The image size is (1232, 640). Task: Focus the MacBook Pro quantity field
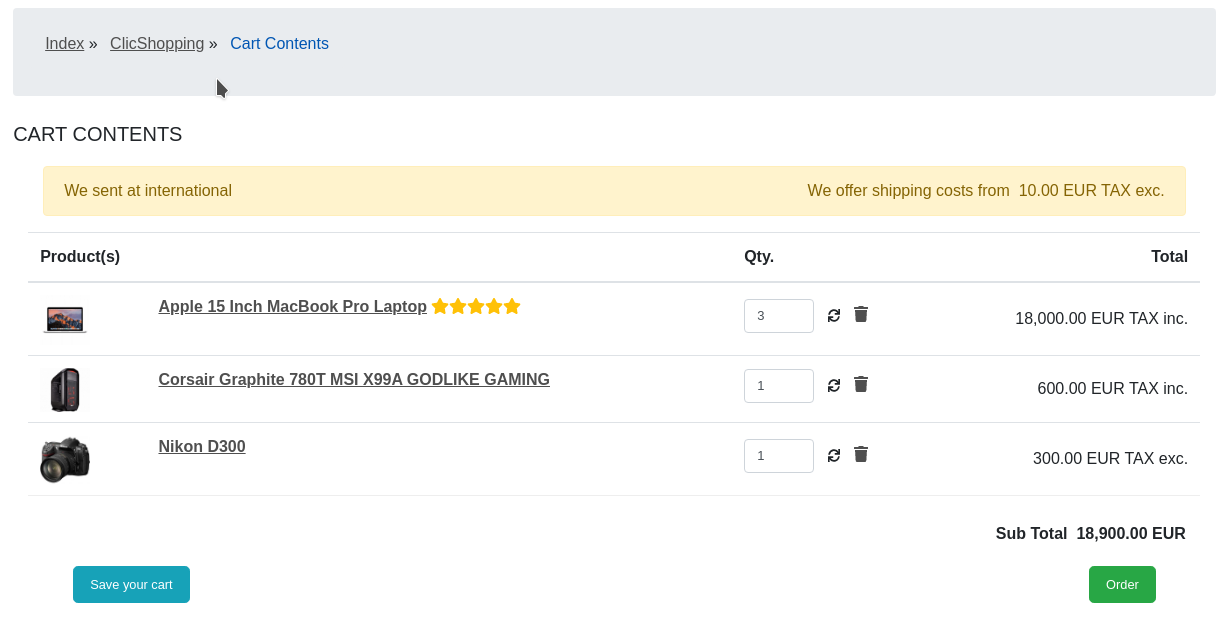pos(779,316)
